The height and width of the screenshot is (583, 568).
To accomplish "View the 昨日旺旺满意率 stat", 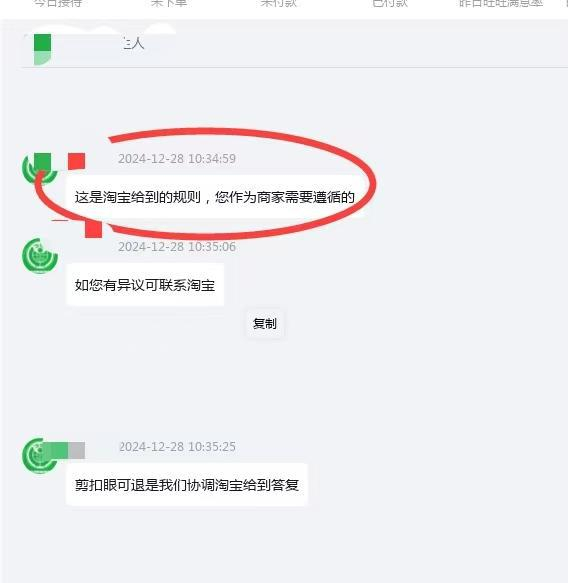I will (501, 3).
